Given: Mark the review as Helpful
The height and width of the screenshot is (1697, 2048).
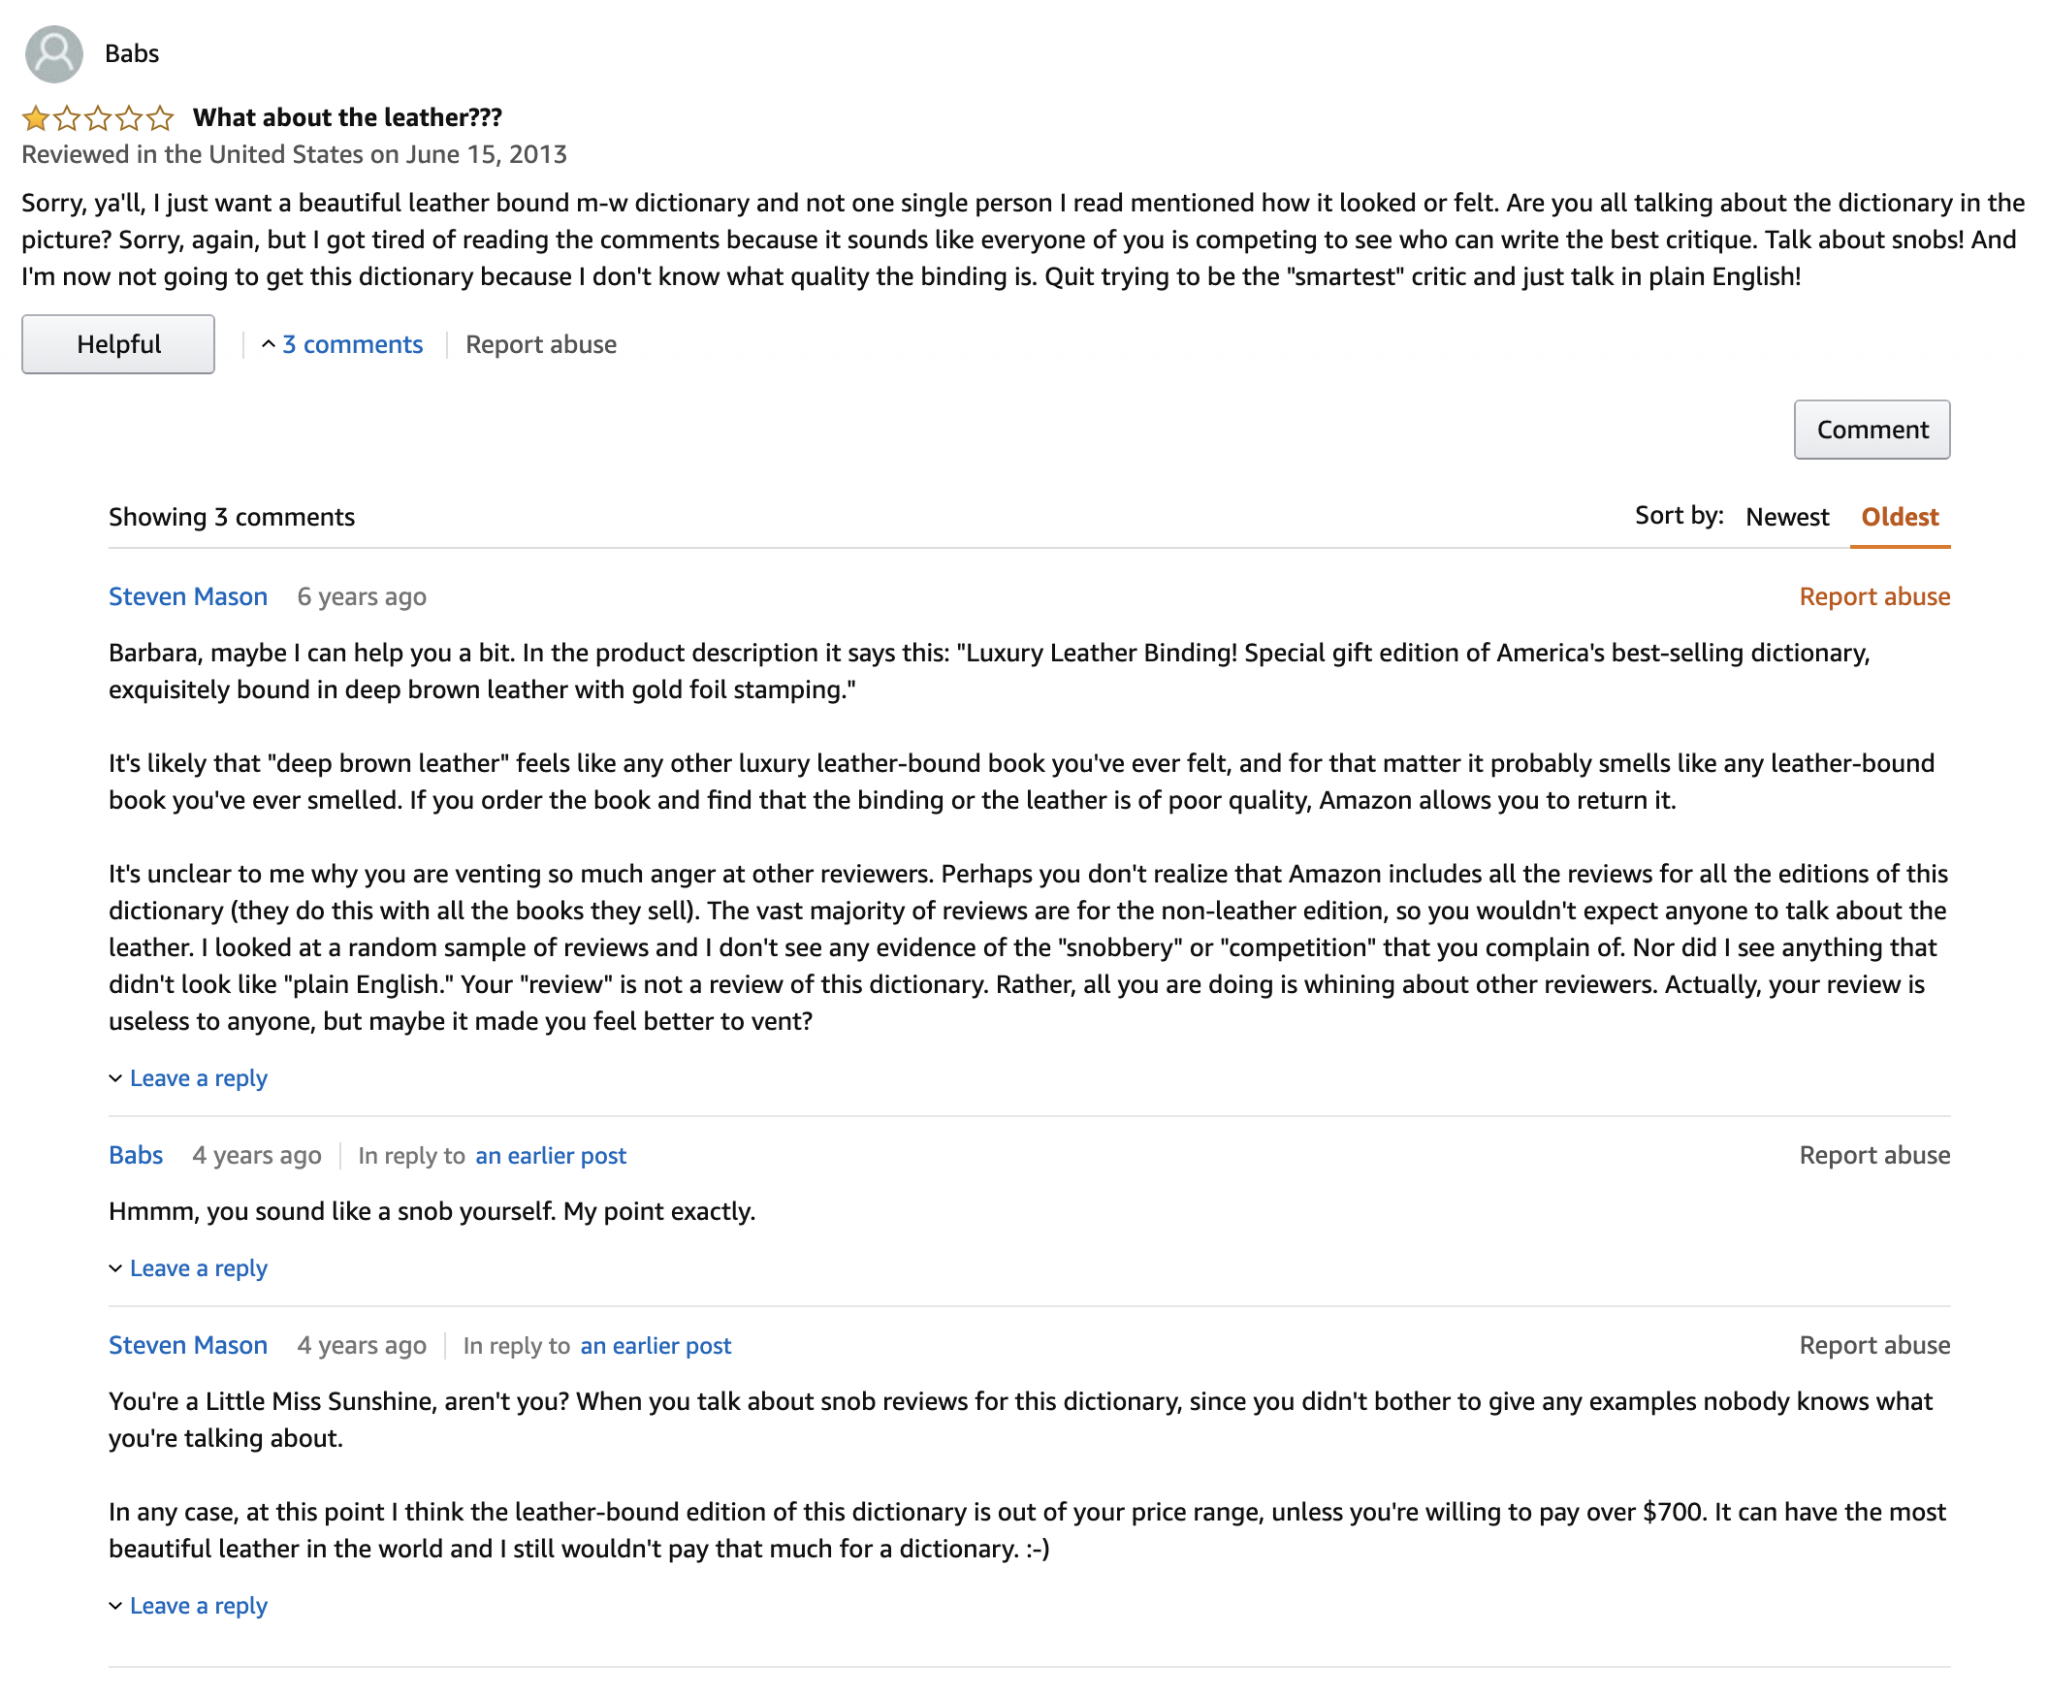Looking at the screenshot, I should click(x=117, y=343).
